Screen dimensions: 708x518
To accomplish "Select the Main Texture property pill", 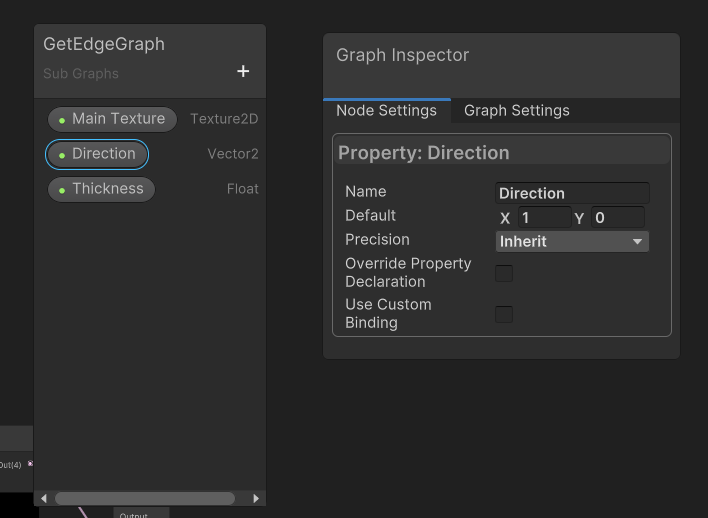I will pyautogui.click(x=112, y=119).
